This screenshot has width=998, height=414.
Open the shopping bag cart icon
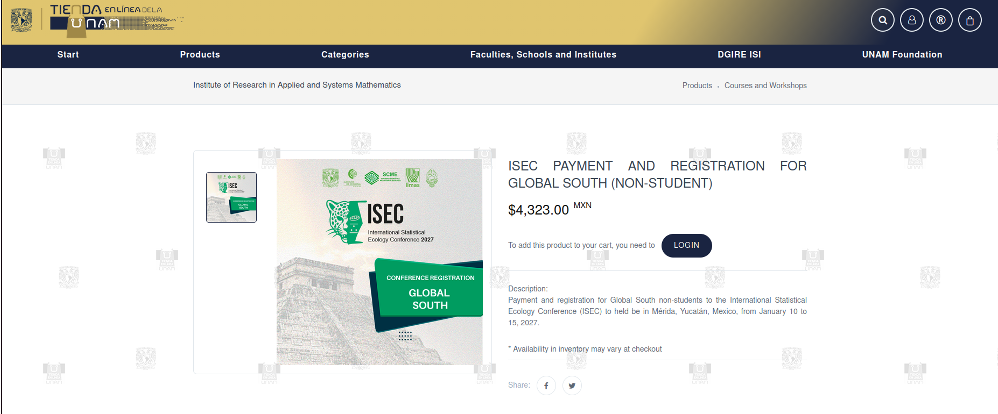[x=970, y=20]
